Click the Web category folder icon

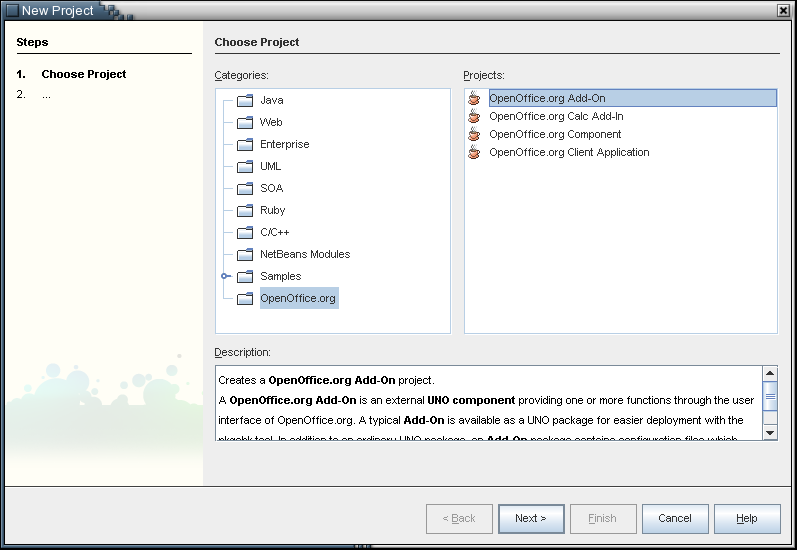tap(245, 122)
